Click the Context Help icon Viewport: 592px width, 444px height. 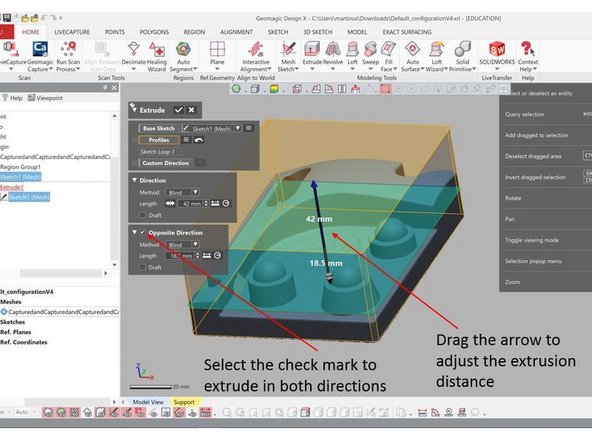(527, 56)
